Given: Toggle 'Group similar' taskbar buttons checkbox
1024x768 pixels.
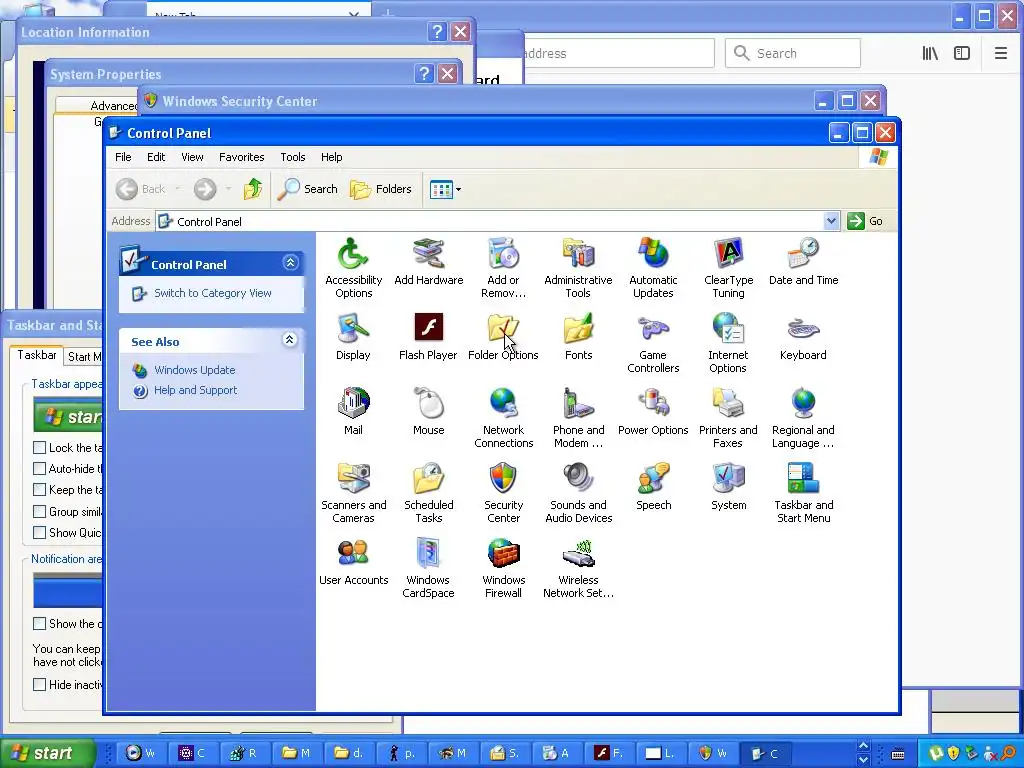Looking at the screenshot, I should point(39,511).
